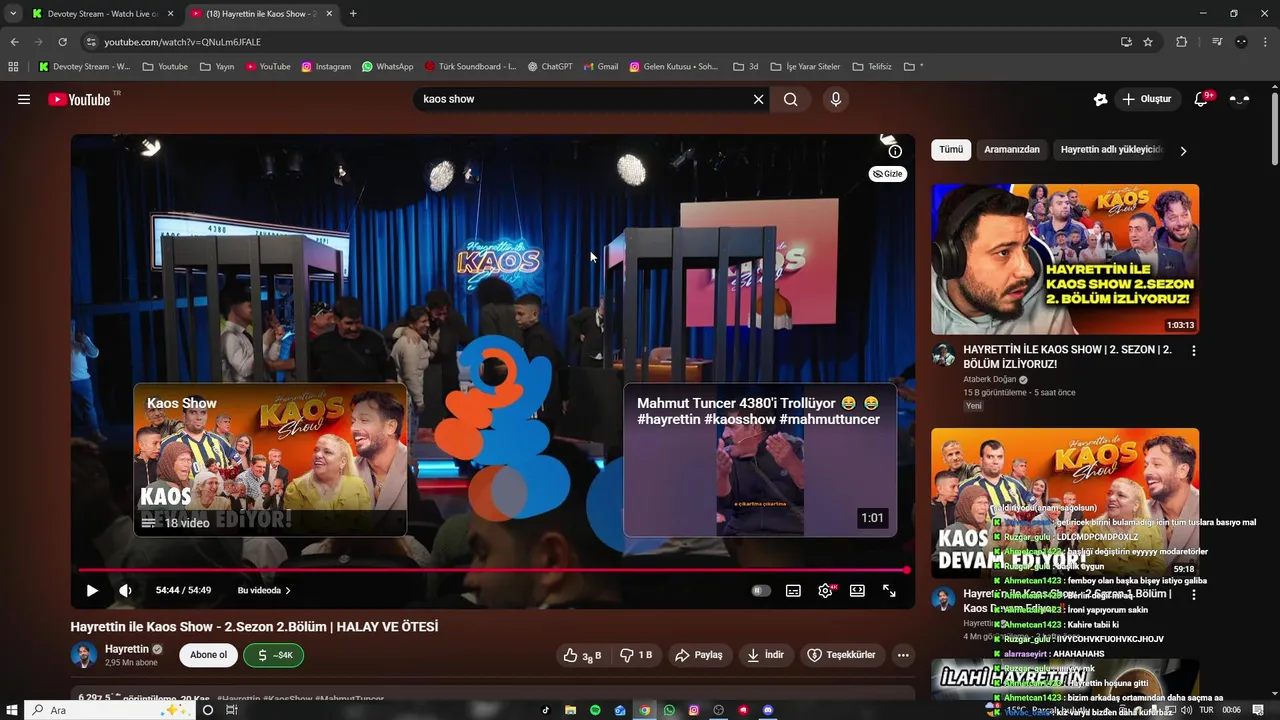The height and width of the screenshot is (720, 1280).
Task: Subscribe using Abone ol button
Action: pos(209,655)
